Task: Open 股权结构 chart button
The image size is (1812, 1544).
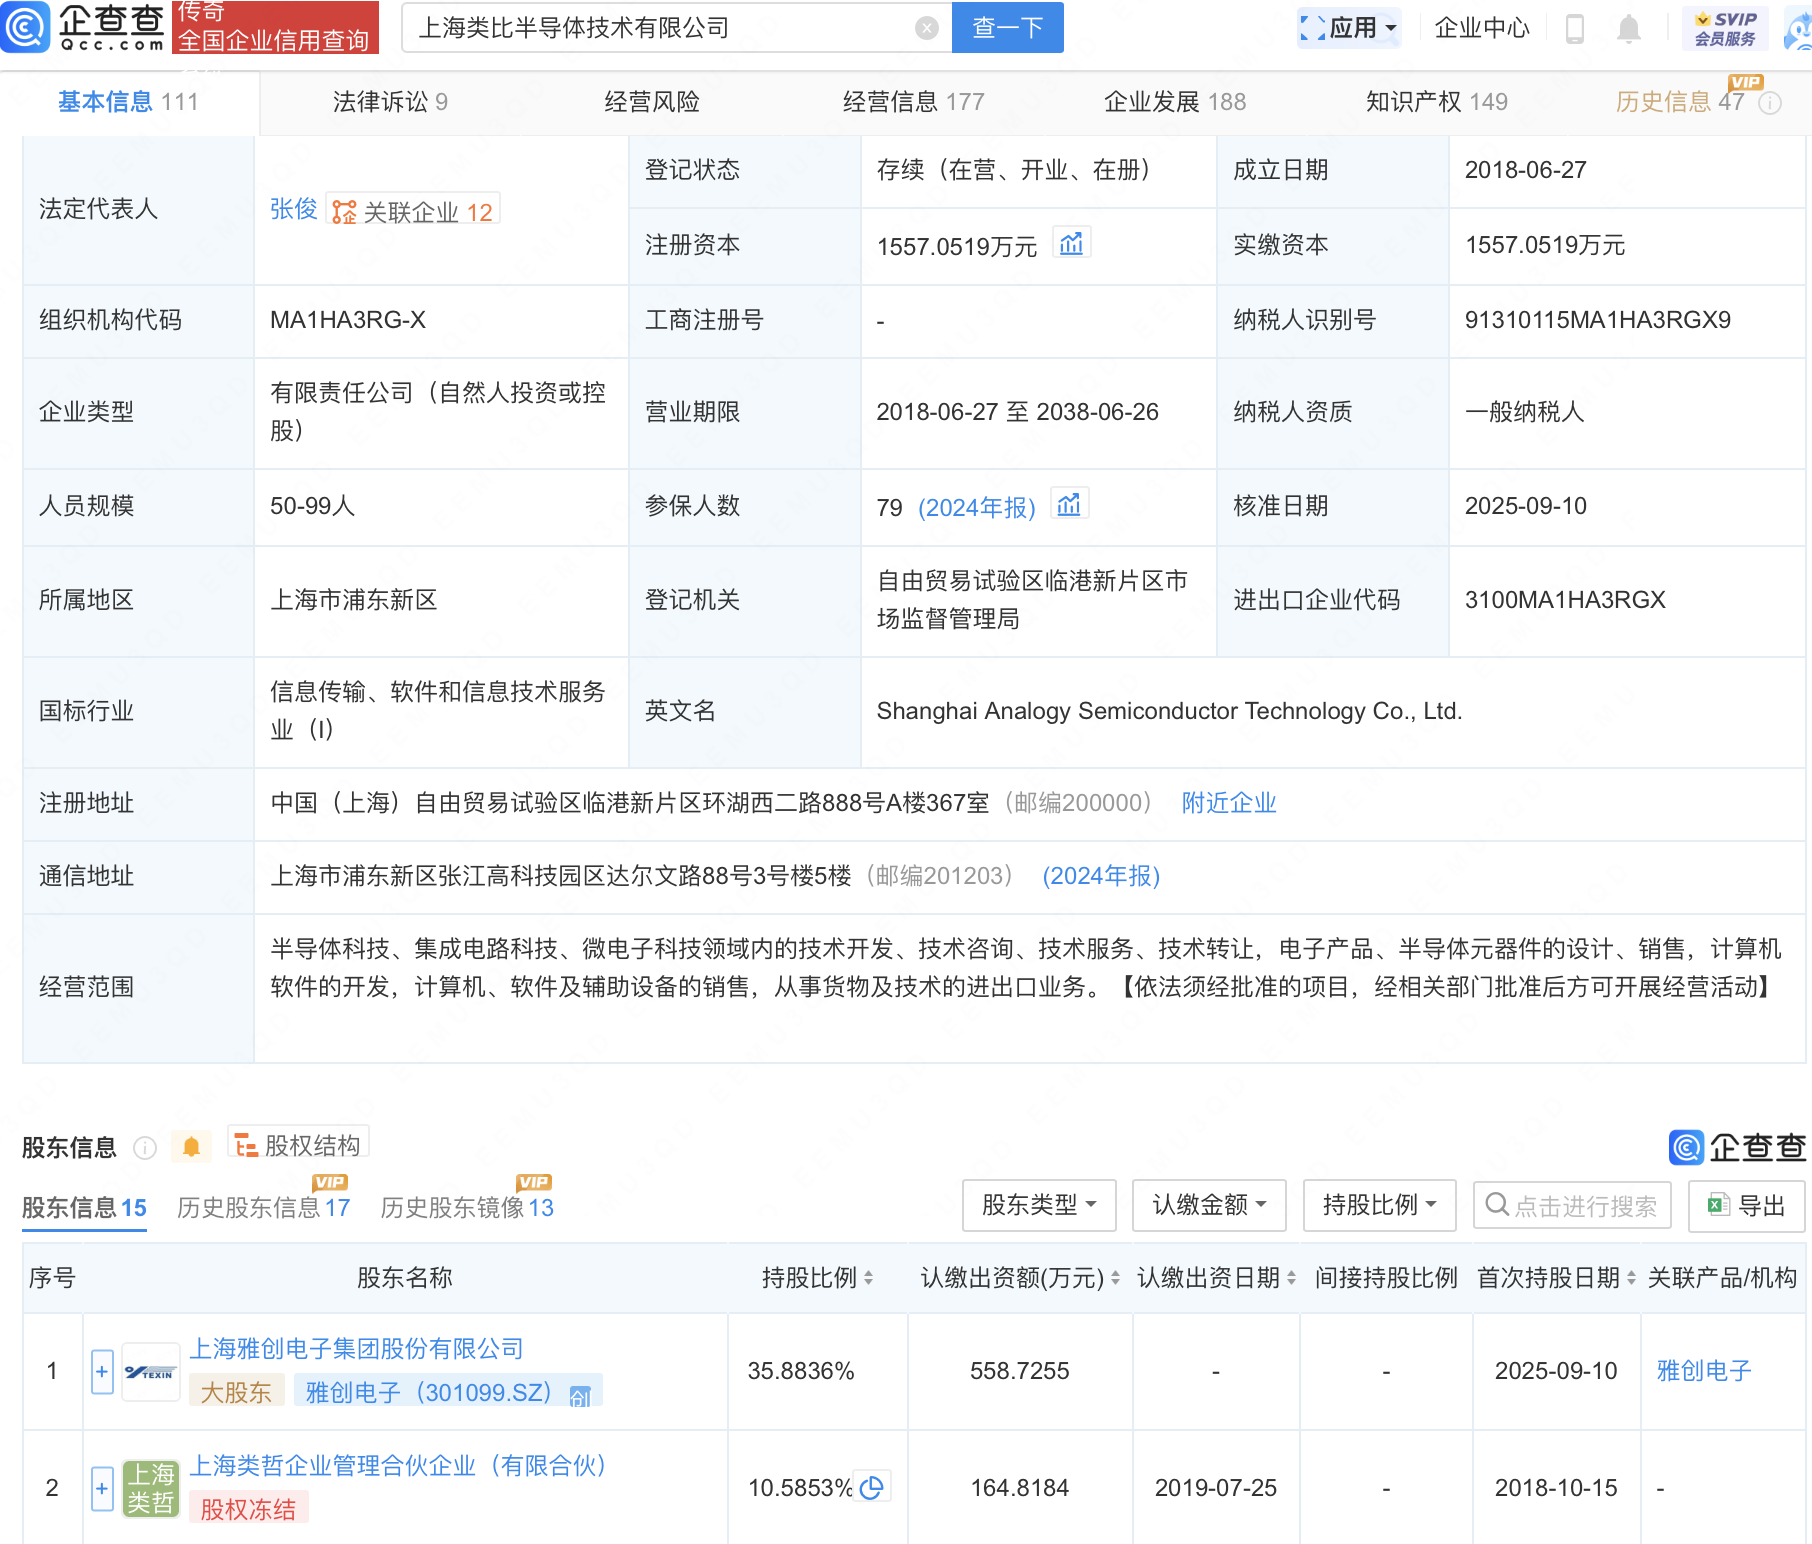Action: point(299,1145)
